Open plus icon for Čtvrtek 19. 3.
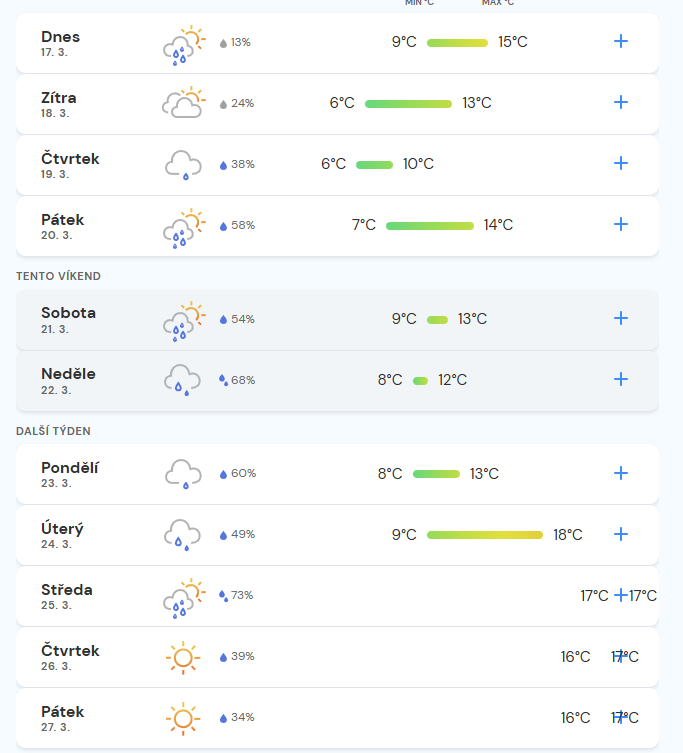Image resolution: width=683 pixels, height=753 pixels. (621, 163)
